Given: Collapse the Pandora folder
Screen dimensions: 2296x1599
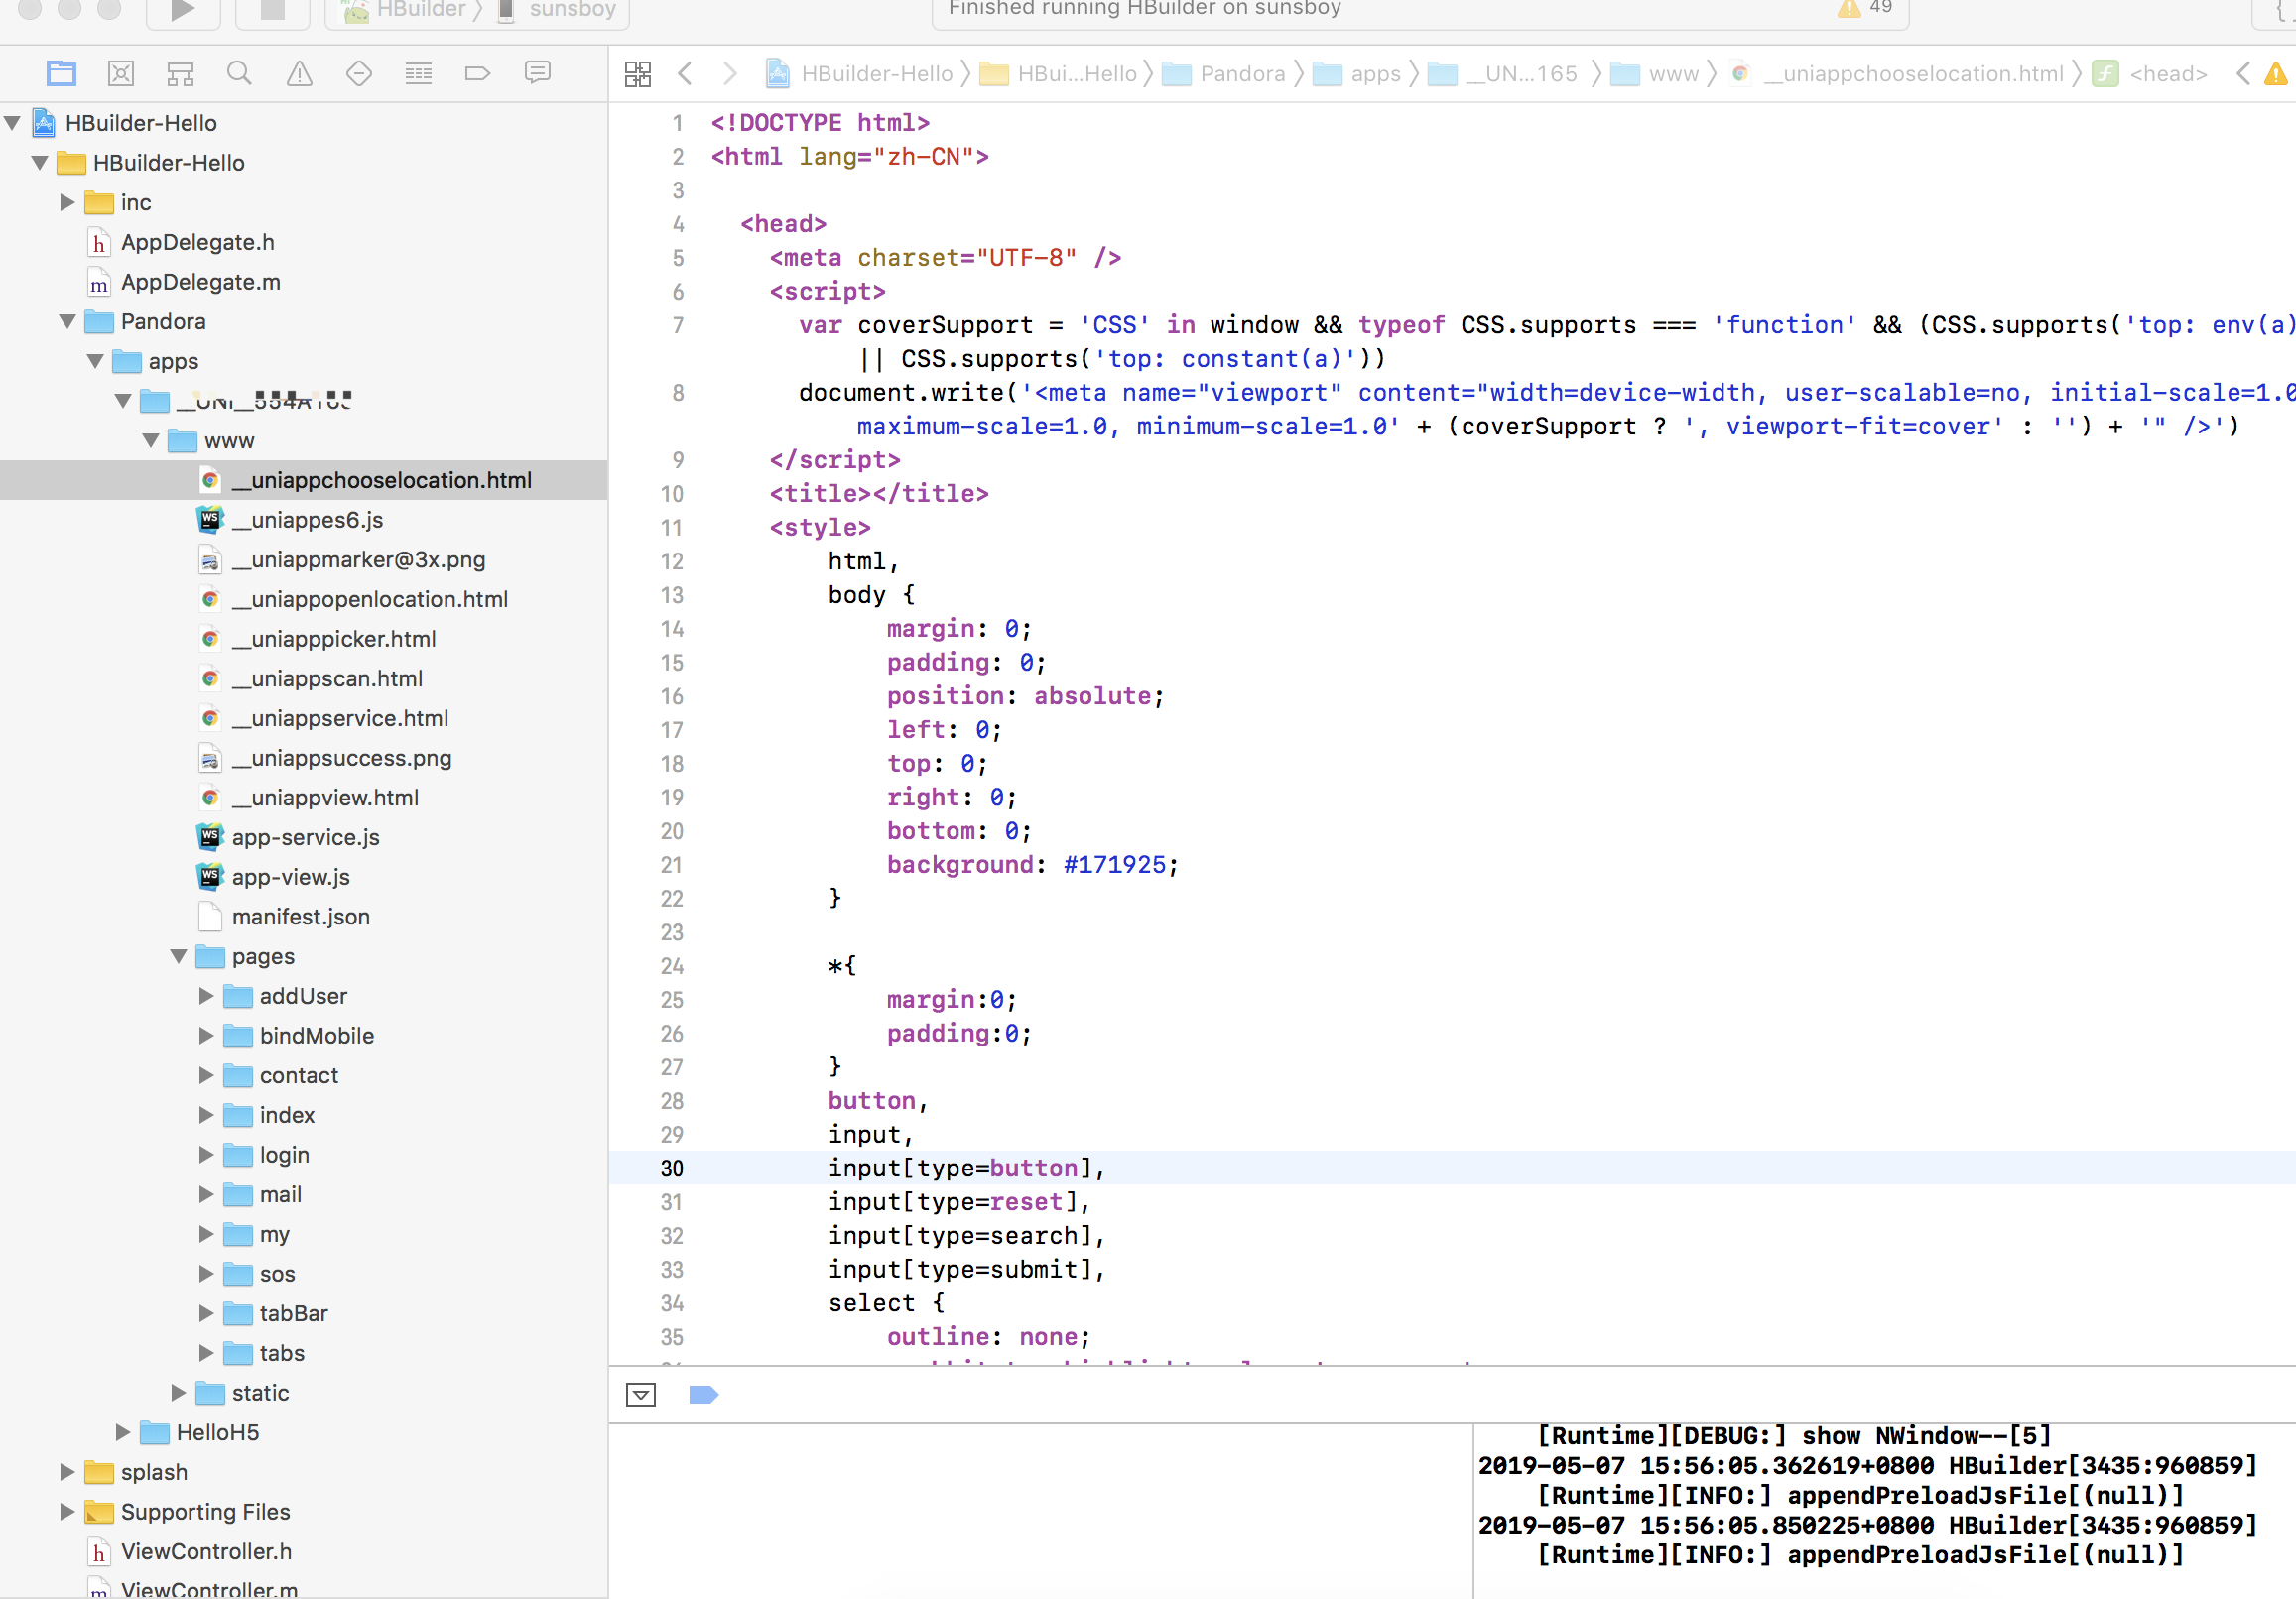Looking at the screenshot, I should tap(67, 322).
